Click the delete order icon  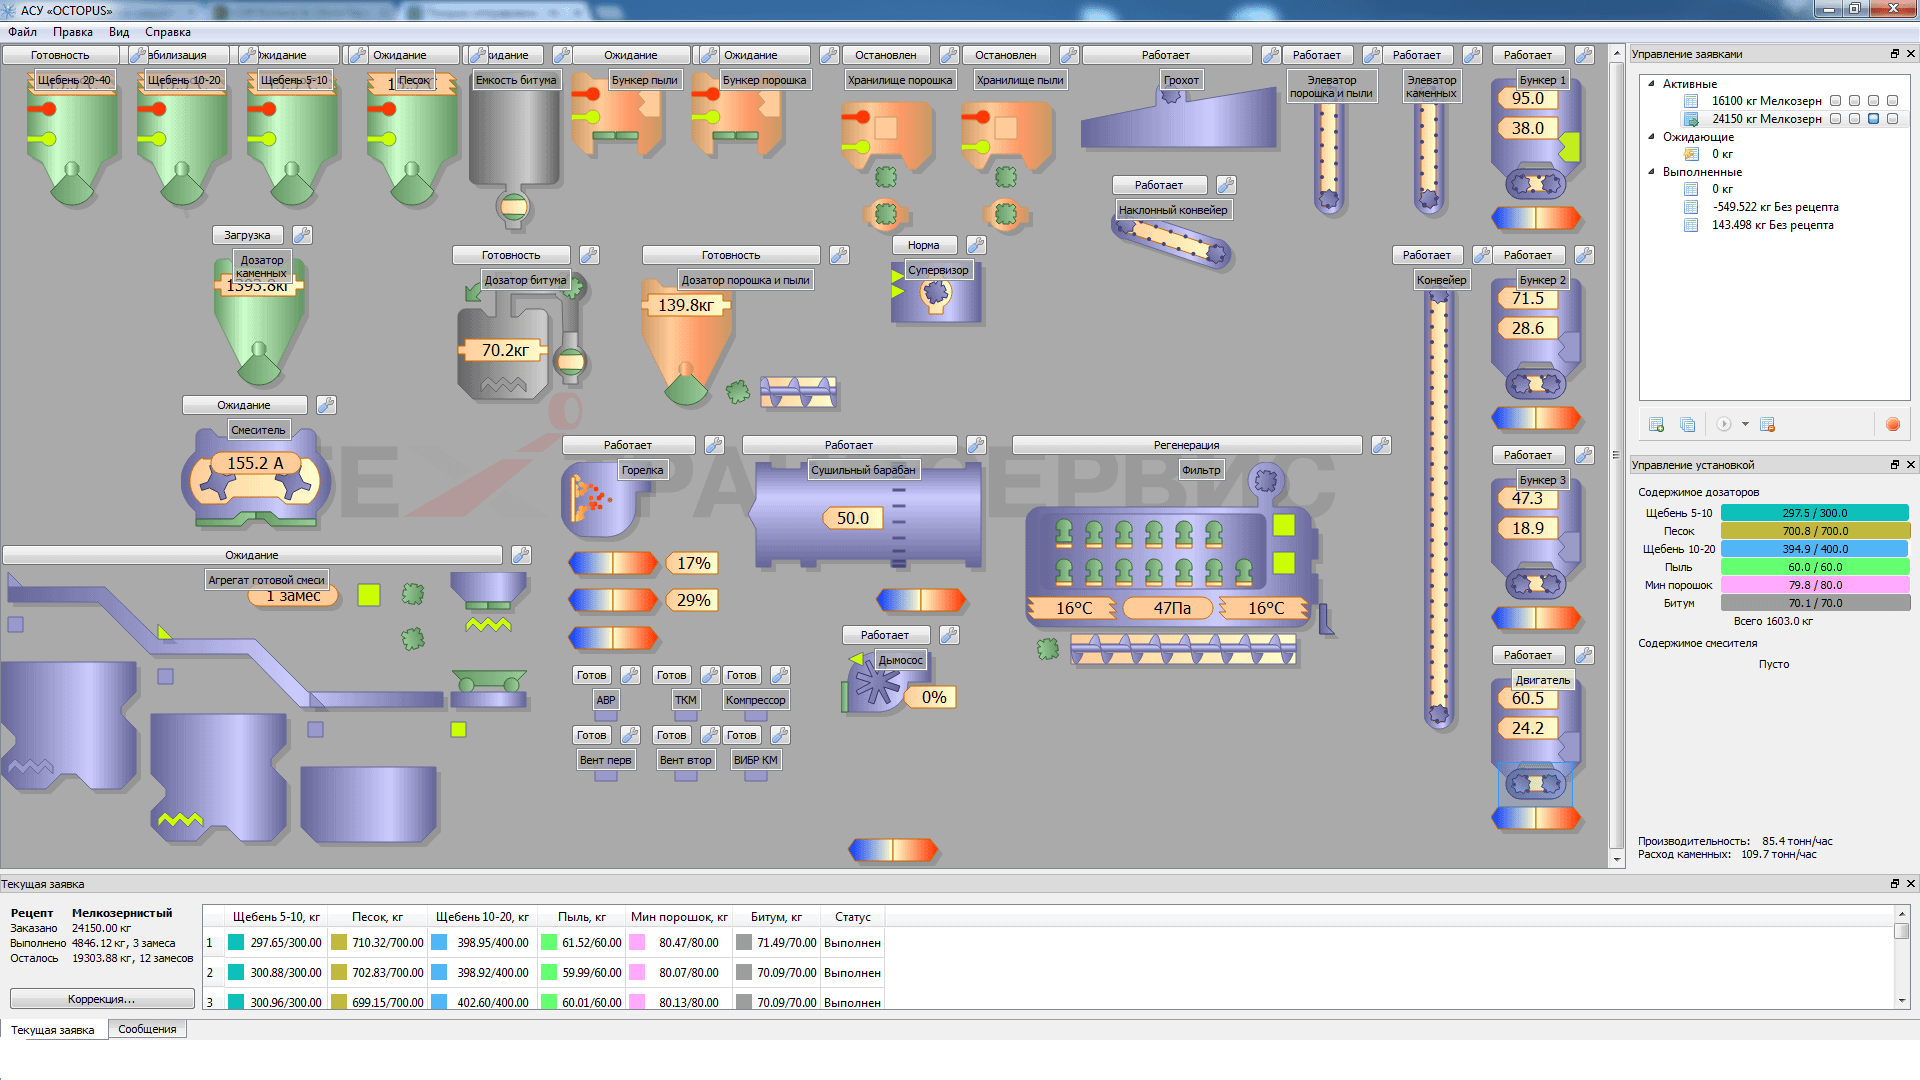tap(1767, 425)
